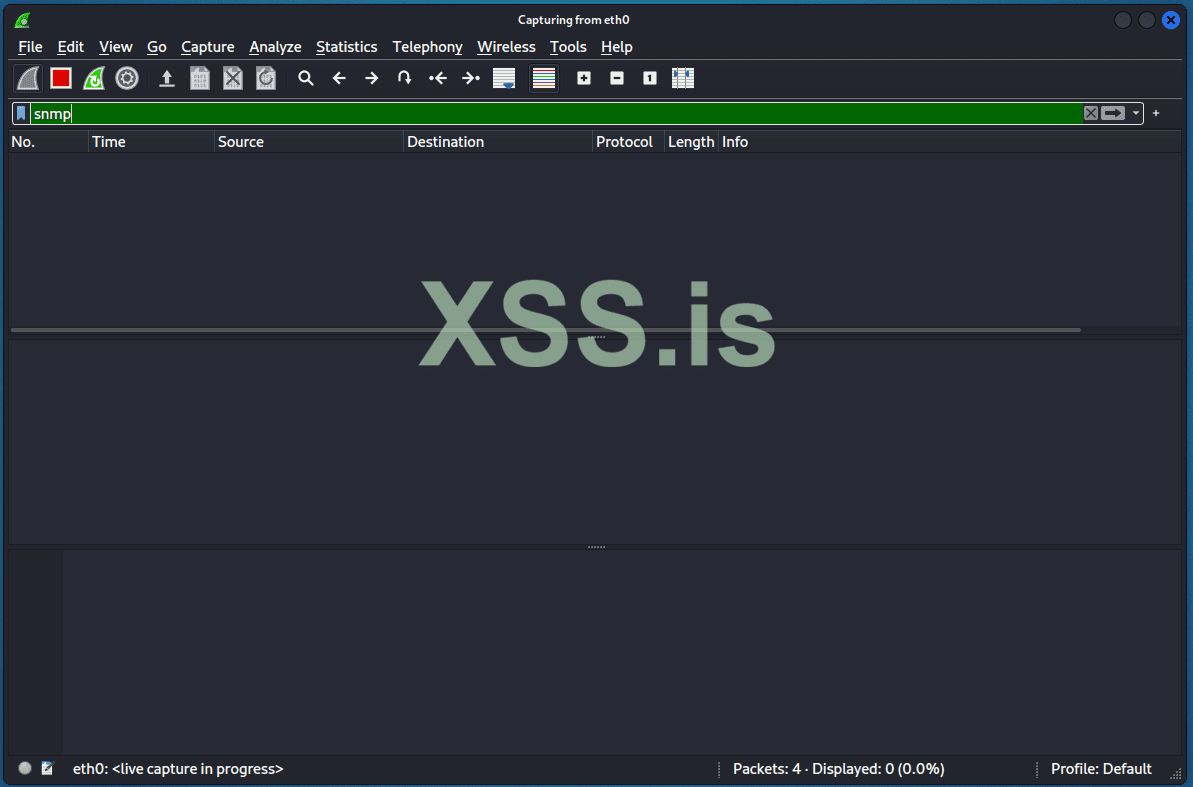Open display filter bookmark icon
This screenshot has width=1193, height=787.
coord(21,113)
